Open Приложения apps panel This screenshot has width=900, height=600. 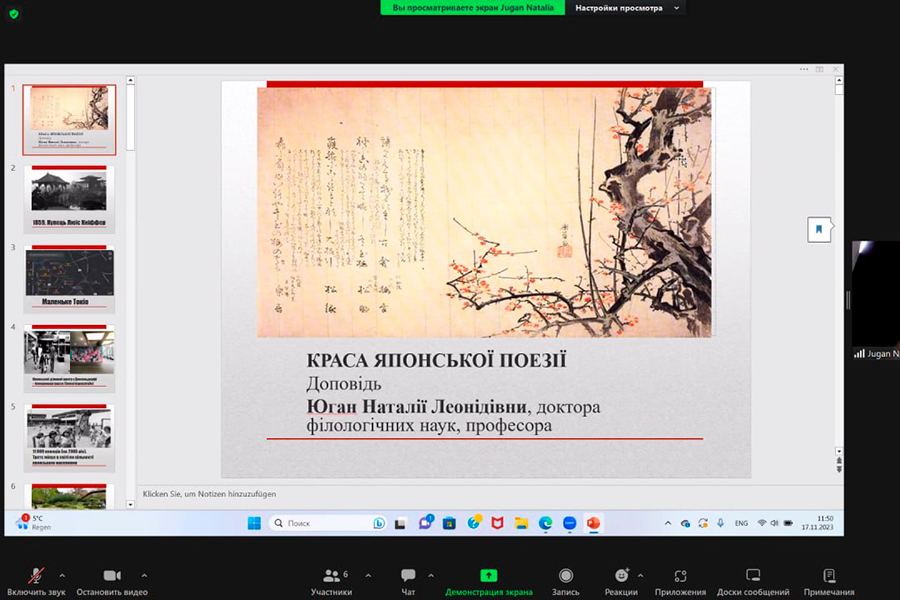[x=680, y=580]
